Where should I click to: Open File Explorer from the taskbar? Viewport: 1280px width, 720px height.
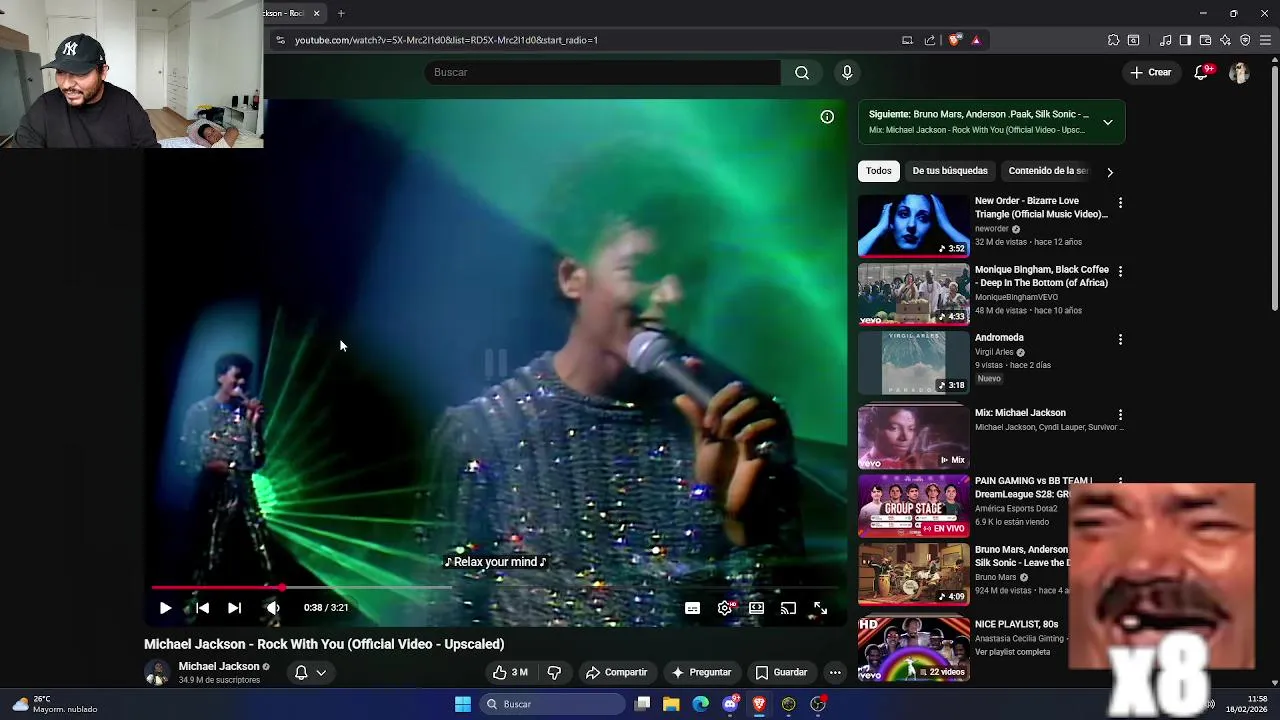coord(671,704)
